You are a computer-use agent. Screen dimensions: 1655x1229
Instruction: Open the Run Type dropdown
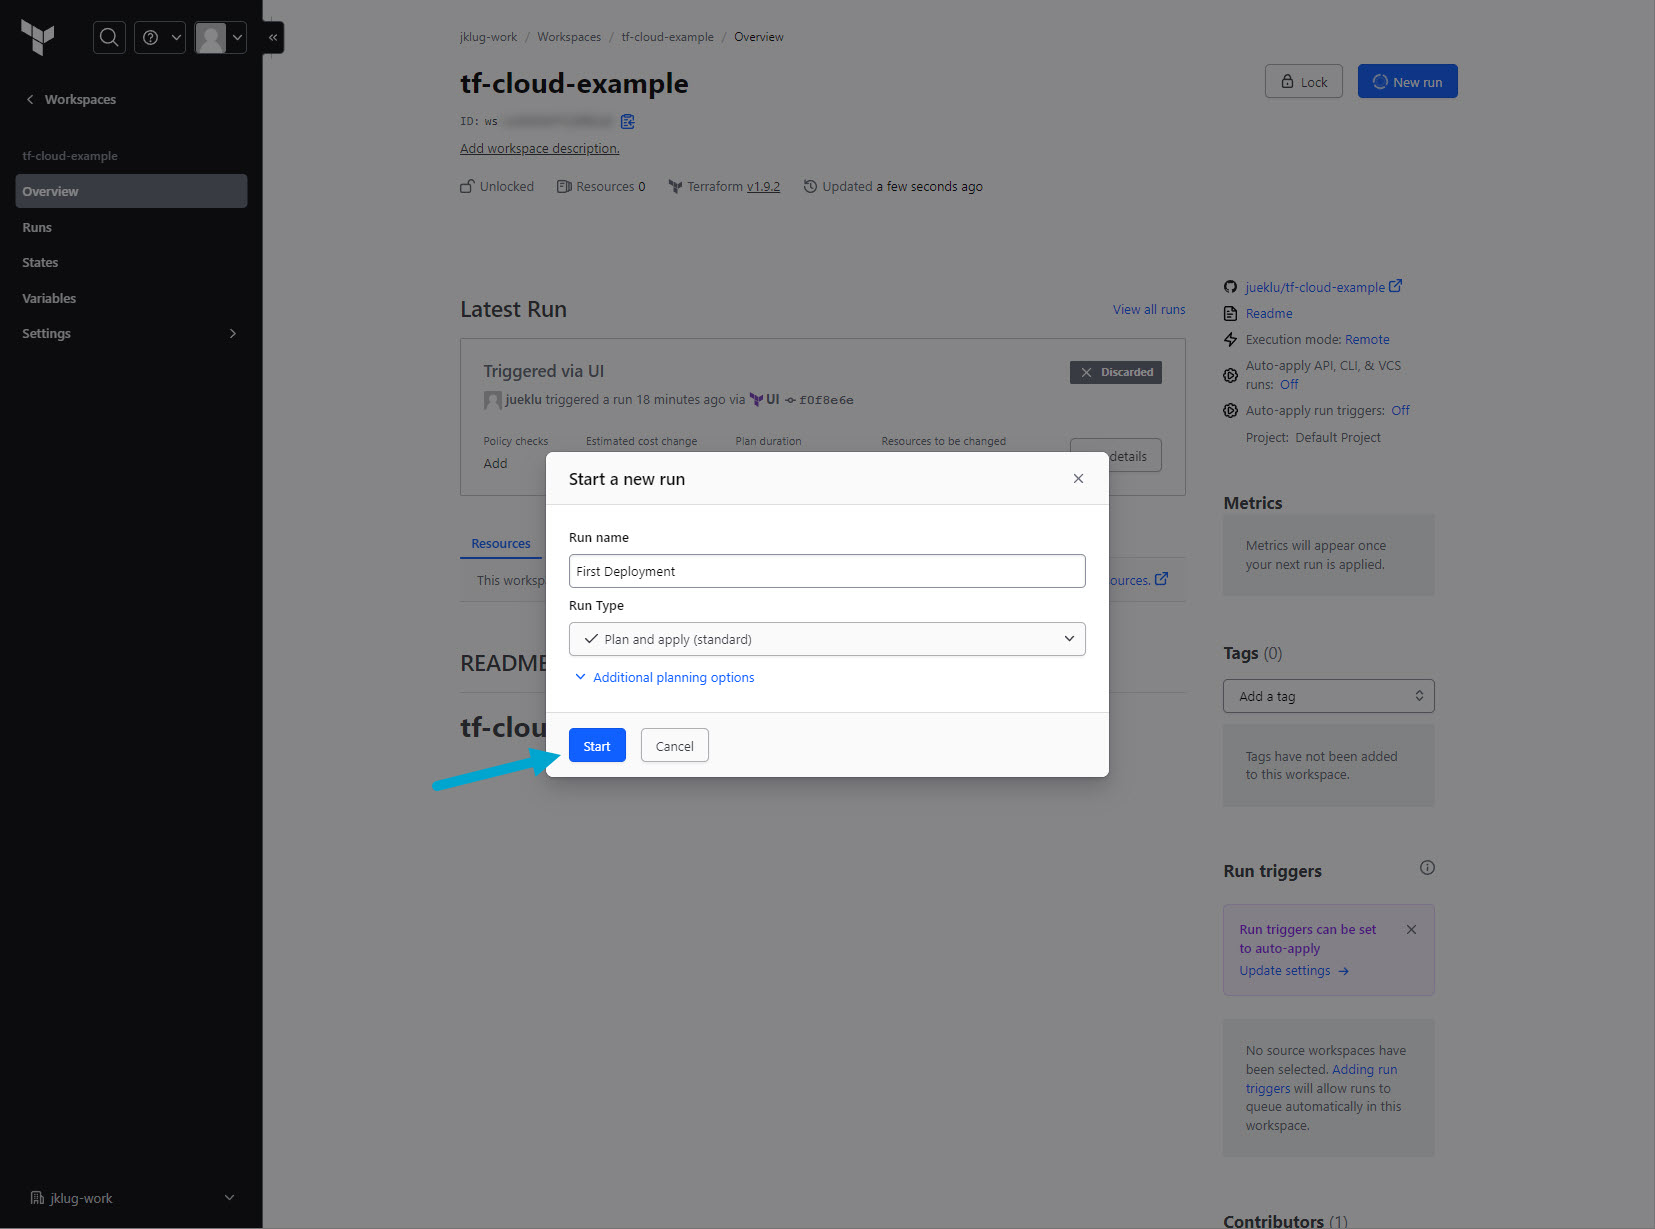(827, 639)
